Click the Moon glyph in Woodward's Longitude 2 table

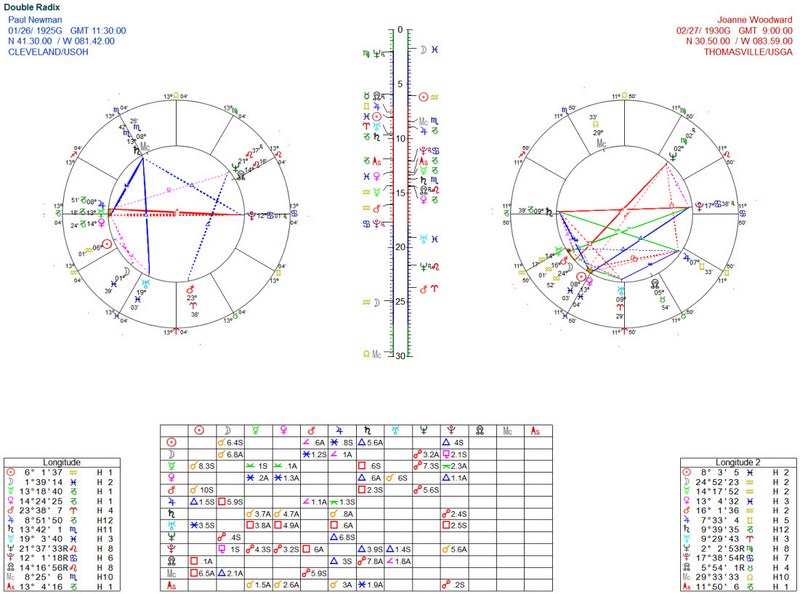(x=688, y=483)
